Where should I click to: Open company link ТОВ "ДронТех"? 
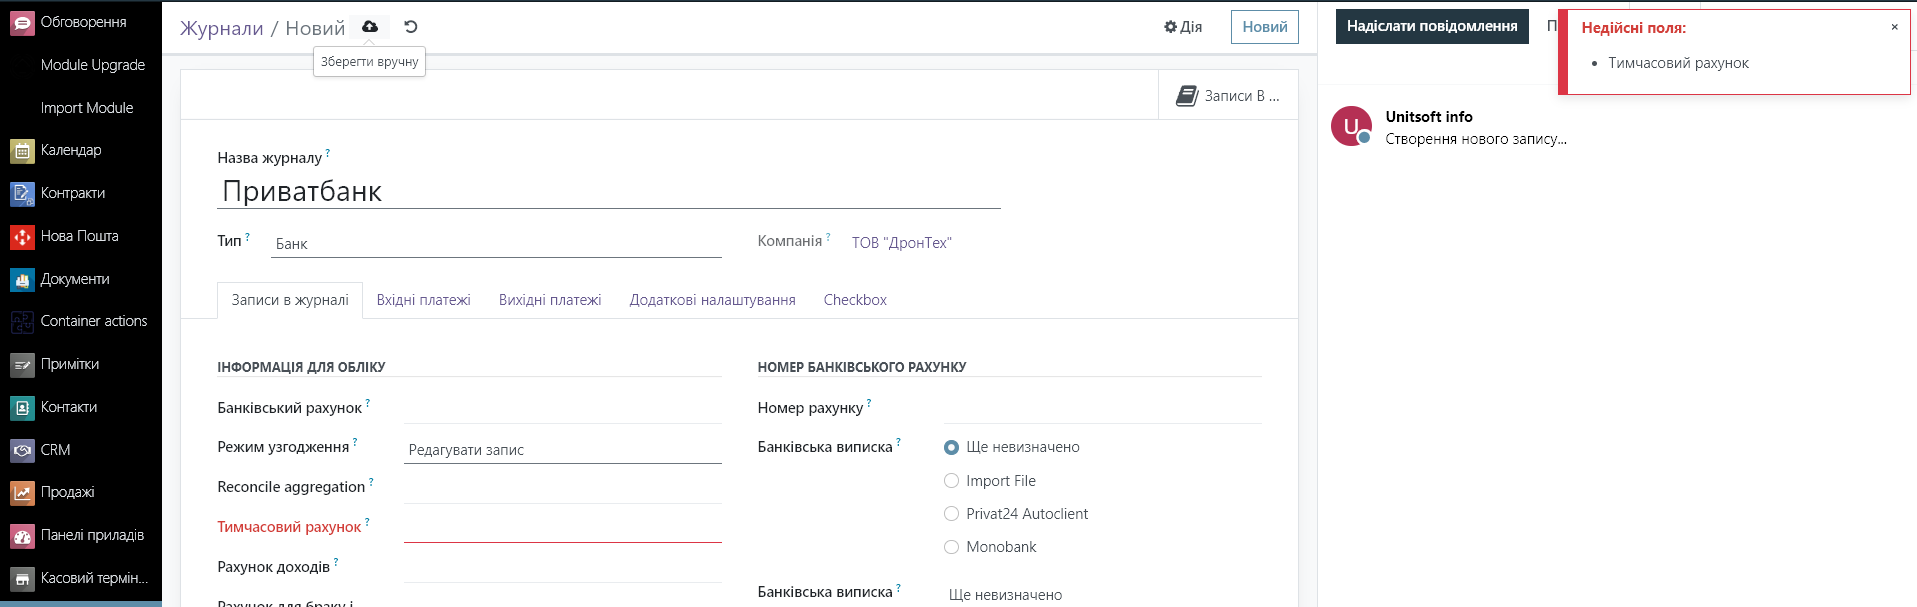902,243
